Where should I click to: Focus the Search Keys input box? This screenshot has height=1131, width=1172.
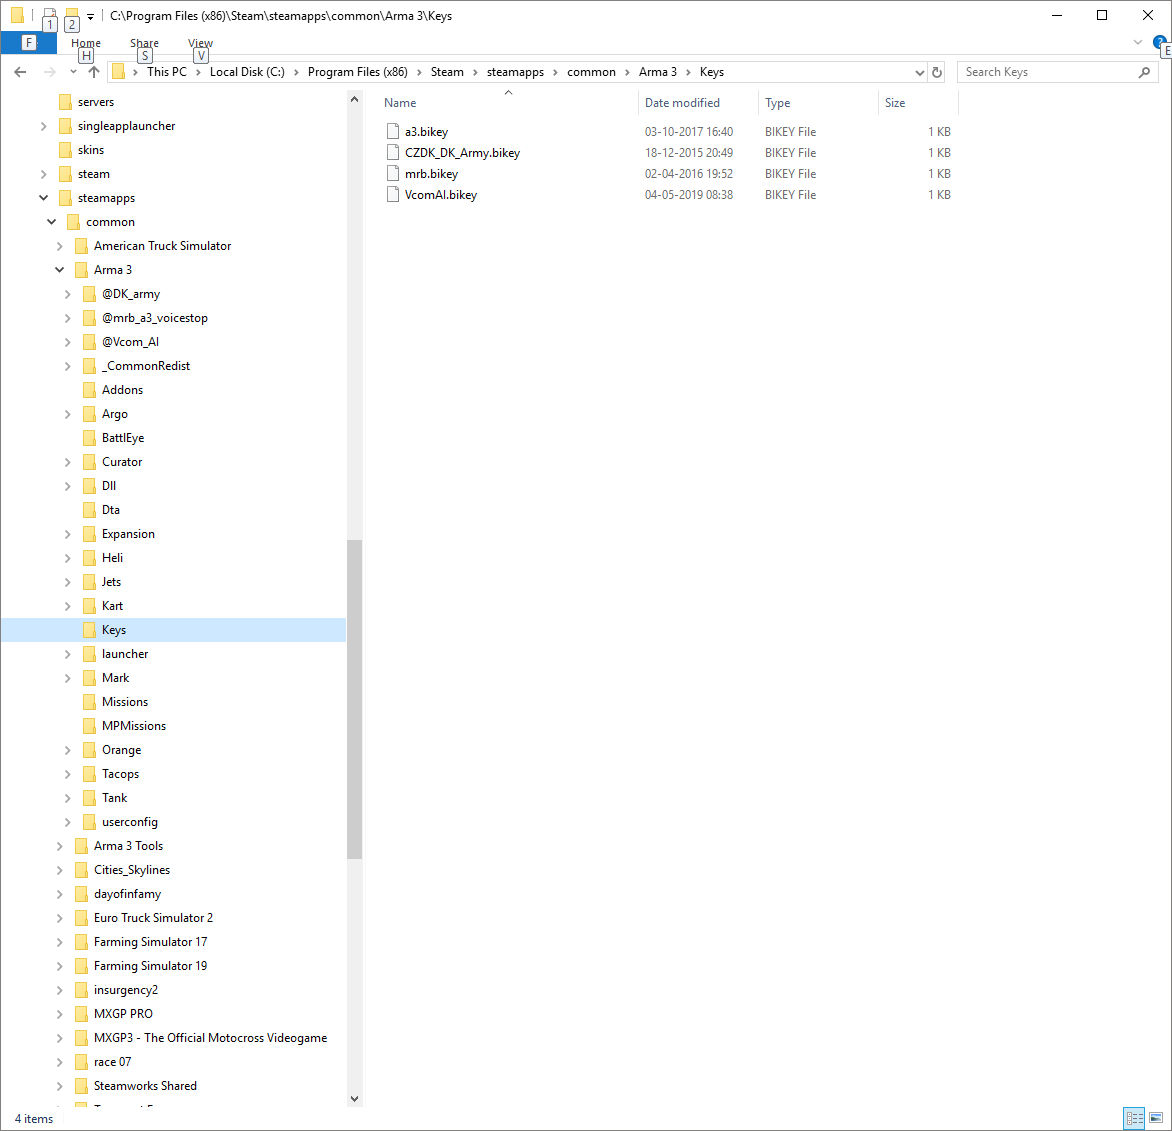click(x=1058, y=73)
